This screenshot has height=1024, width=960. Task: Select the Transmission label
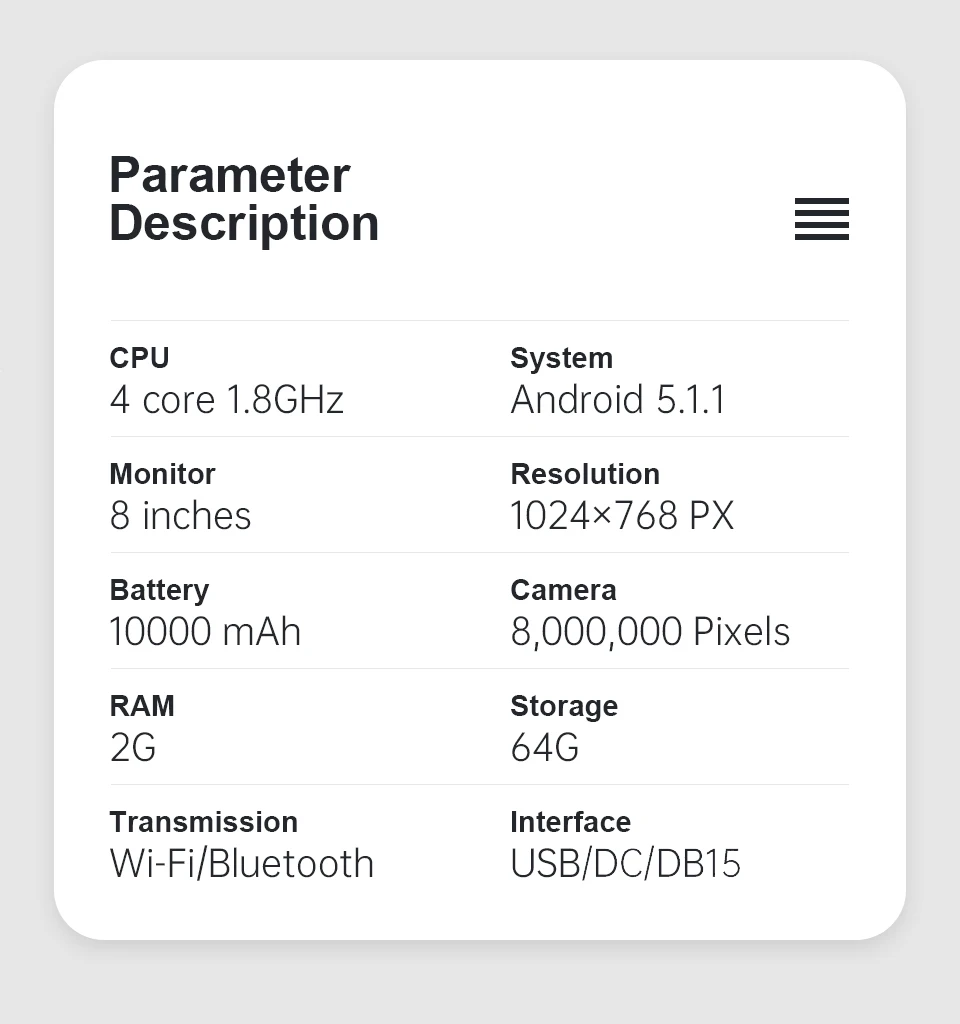203,821
